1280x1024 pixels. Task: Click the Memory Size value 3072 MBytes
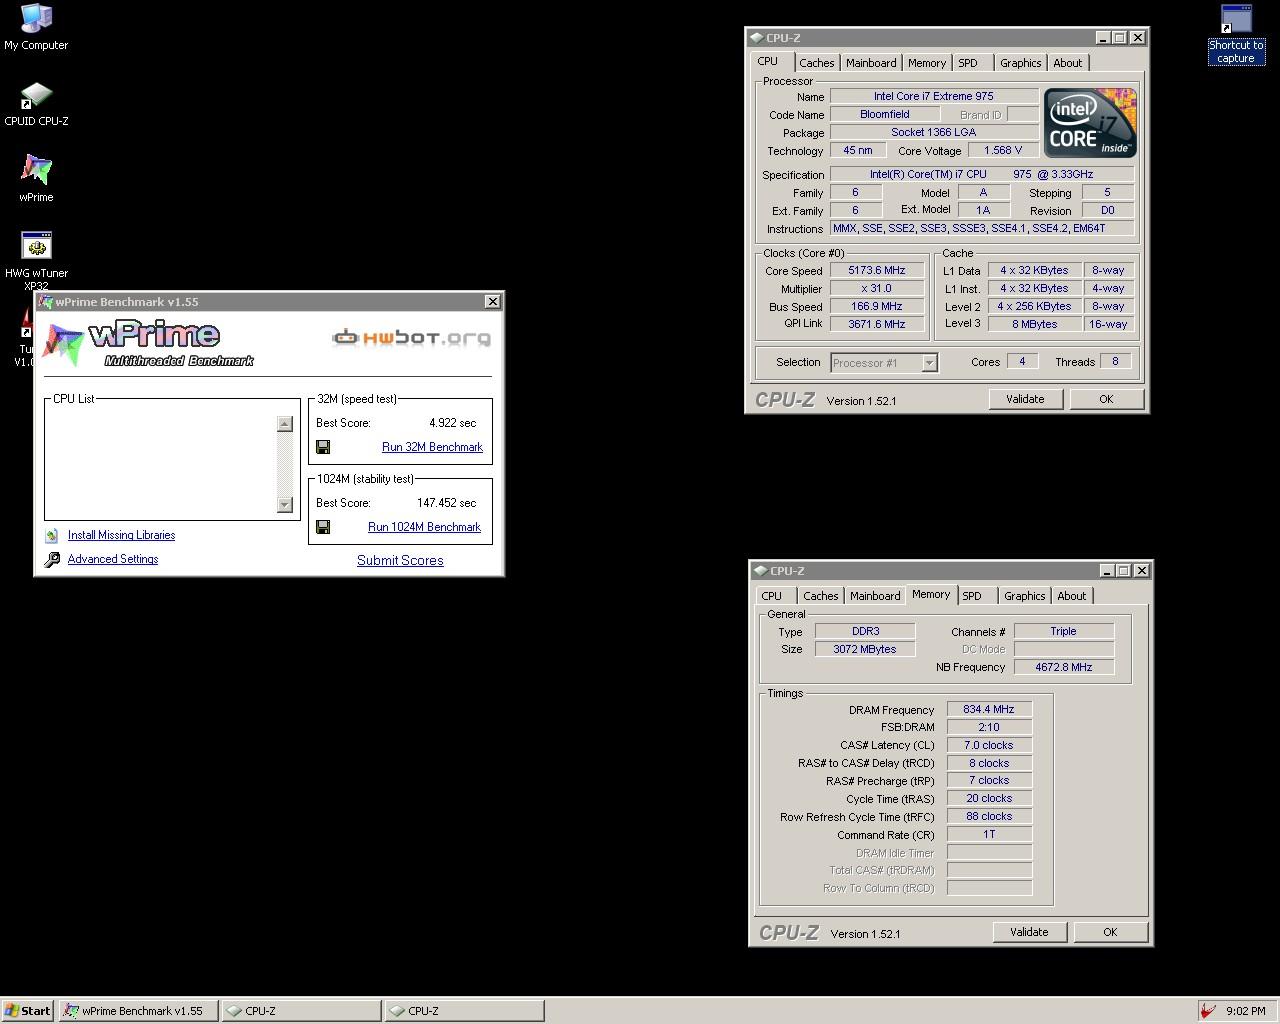tap(865, 650)
